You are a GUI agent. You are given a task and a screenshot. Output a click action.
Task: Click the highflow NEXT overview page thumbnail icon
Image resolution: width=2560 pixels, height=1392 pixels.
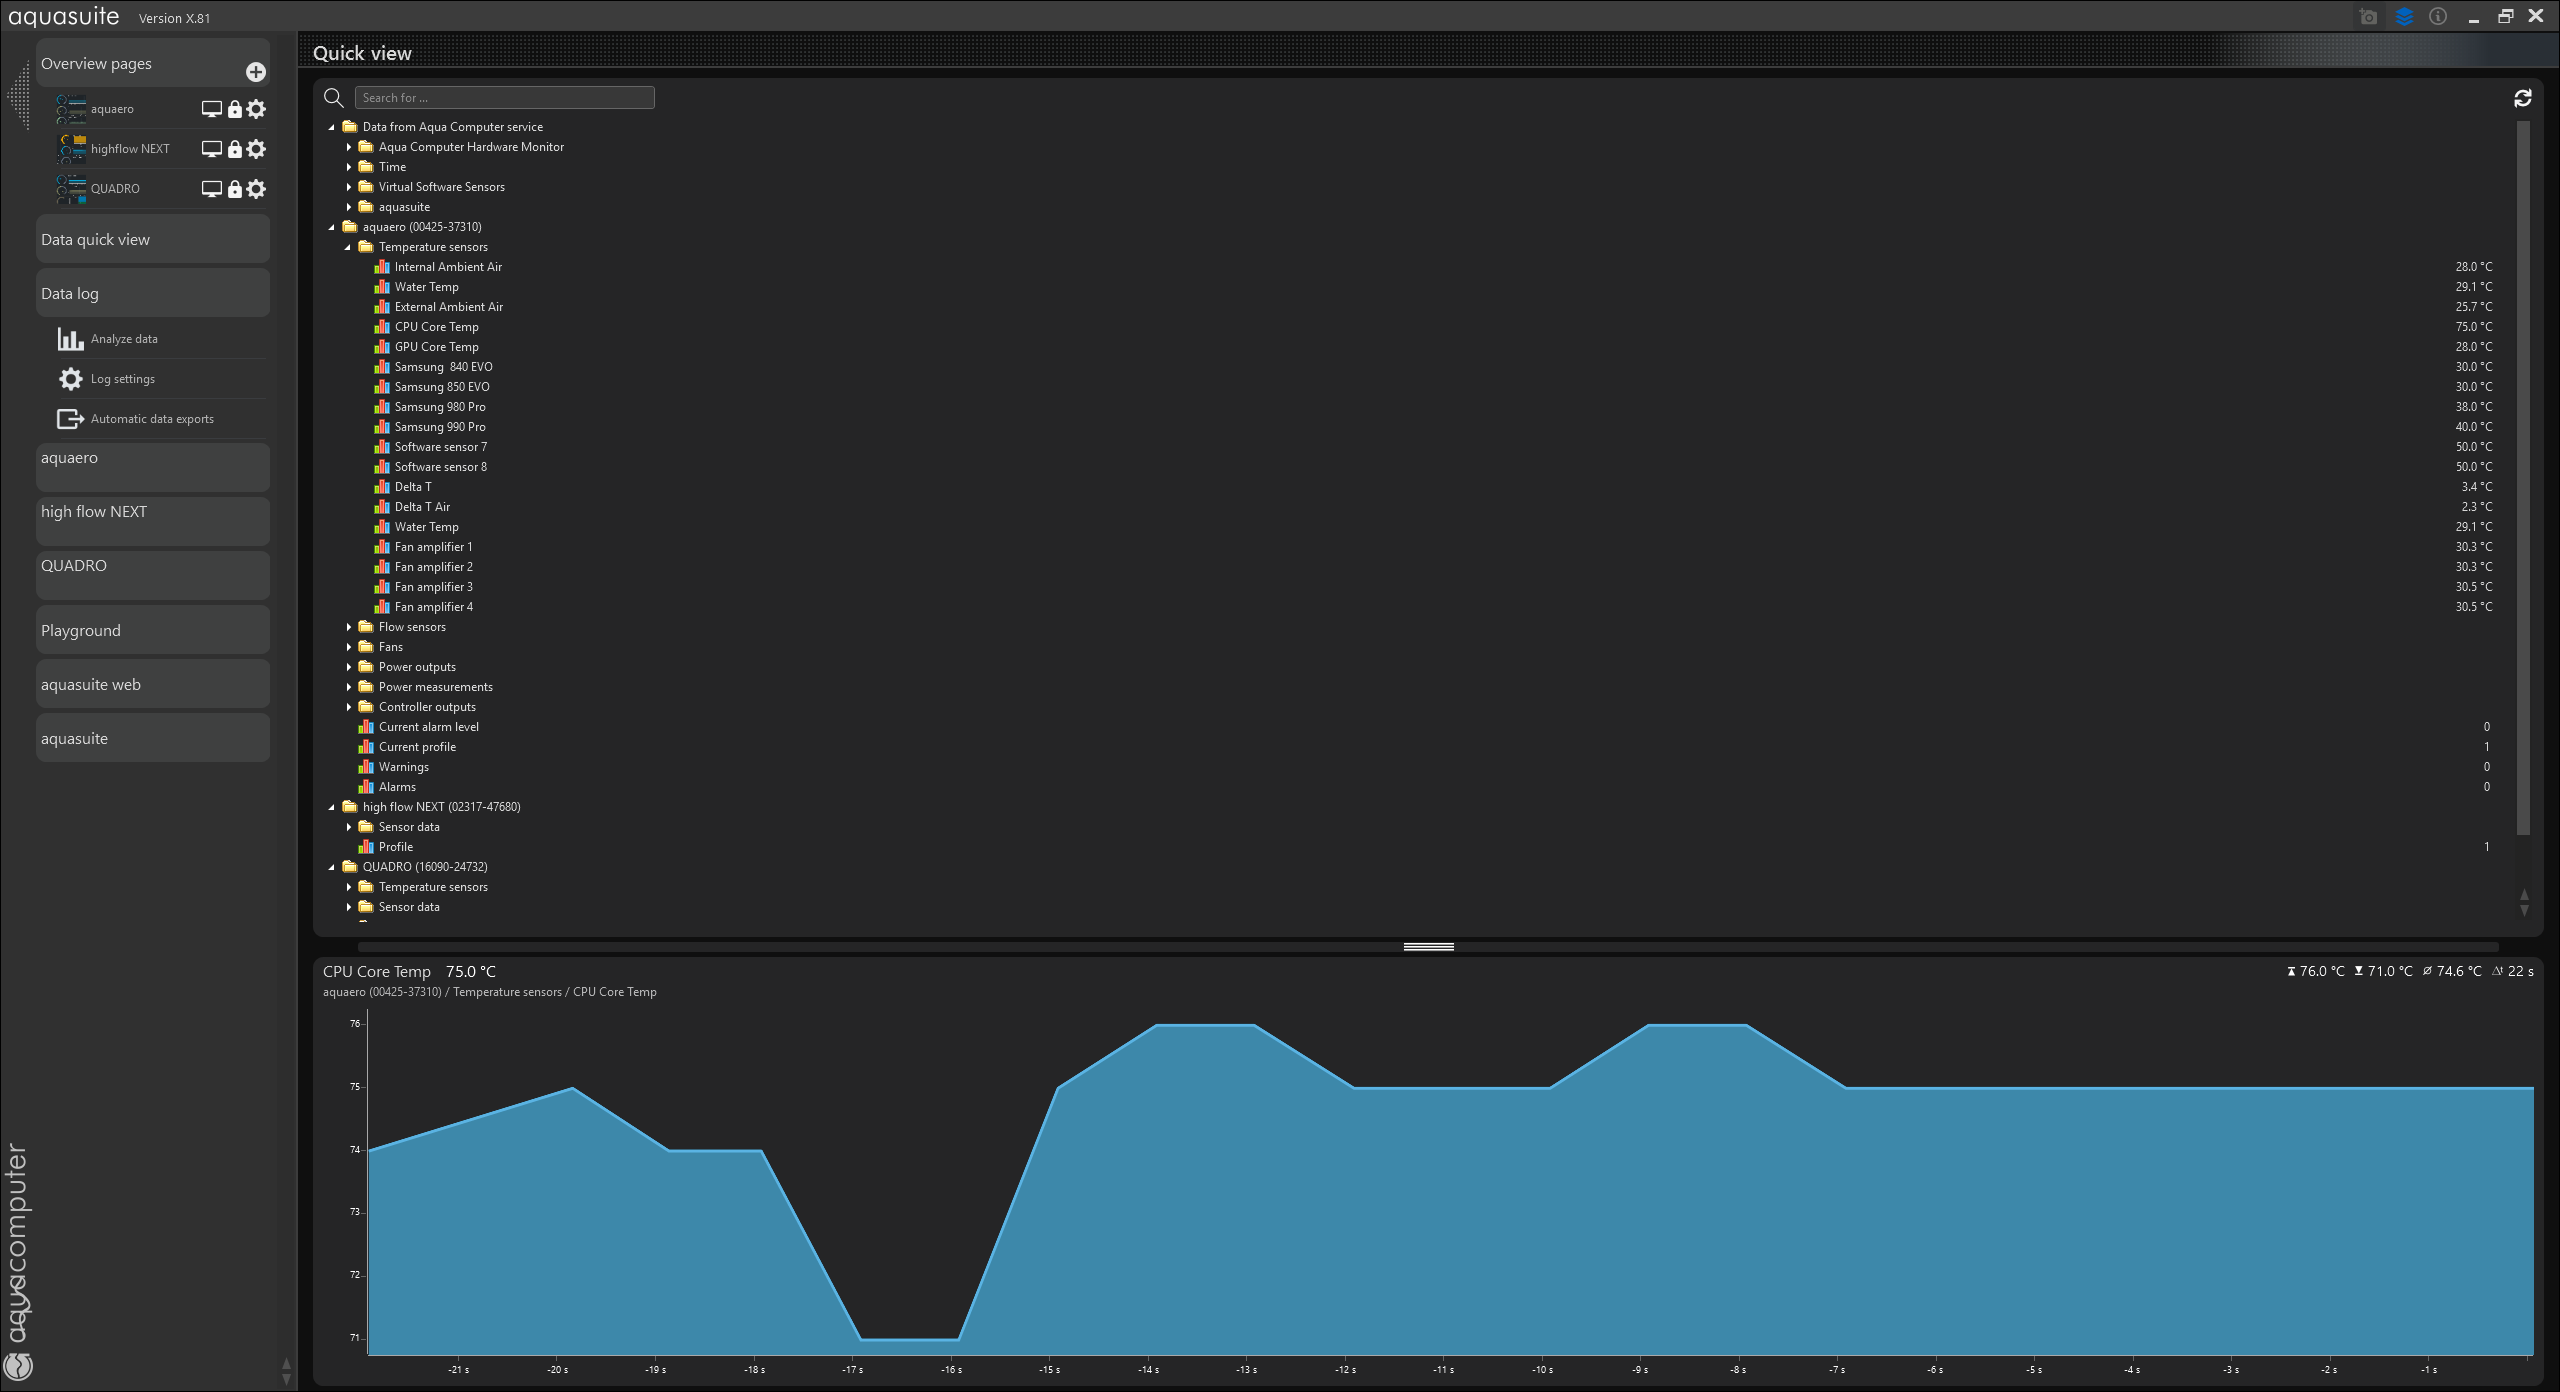[x=71, y=149]
